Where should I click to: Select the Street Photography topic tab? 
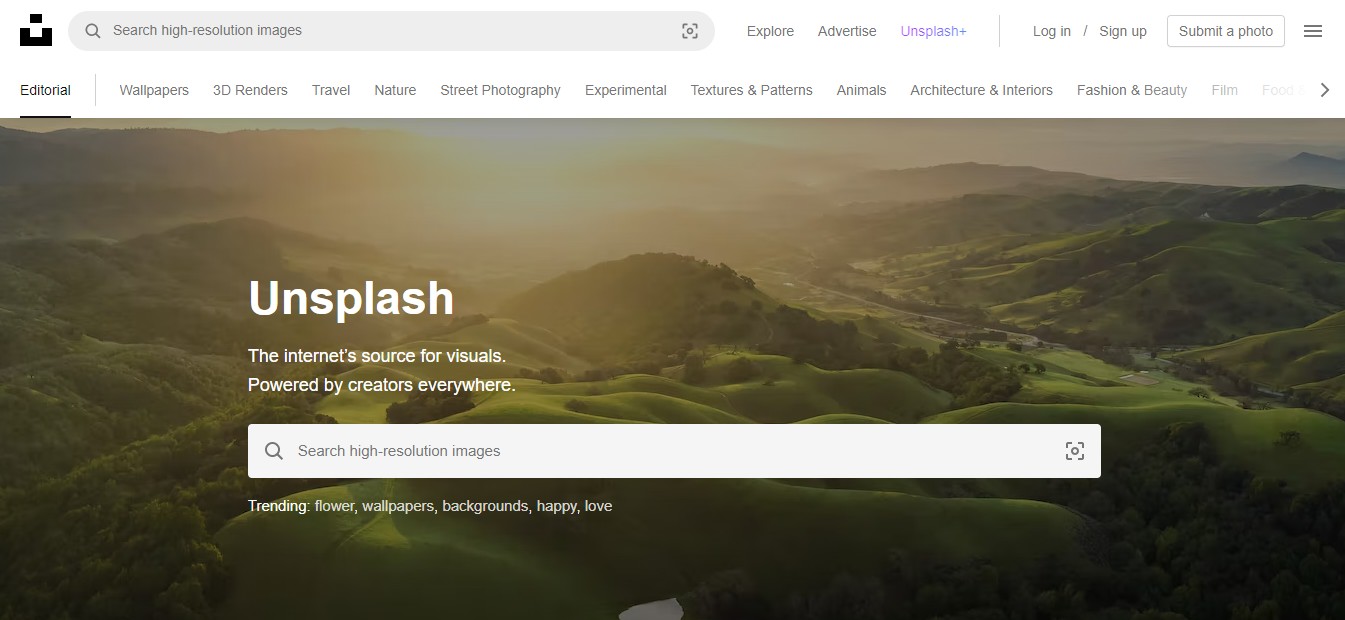point(500,90)
